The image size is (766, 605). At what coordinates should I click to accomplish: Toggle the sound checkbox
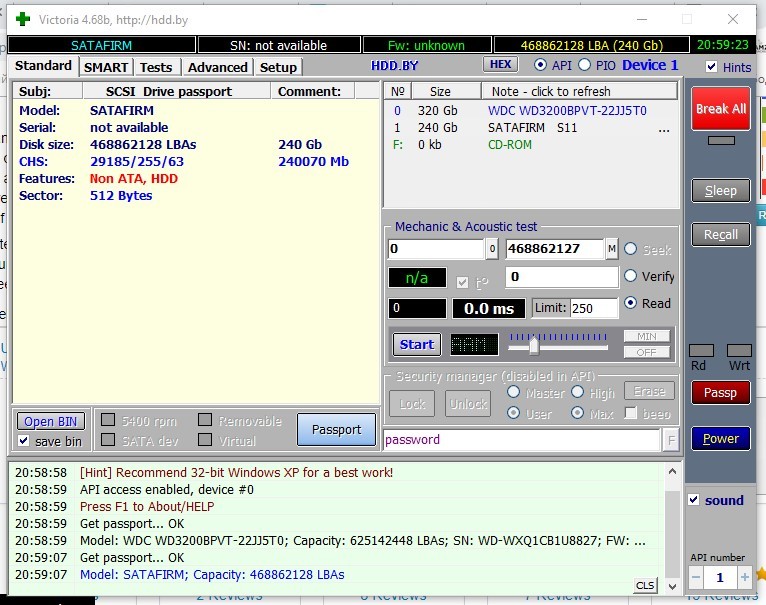click(694, 500)
